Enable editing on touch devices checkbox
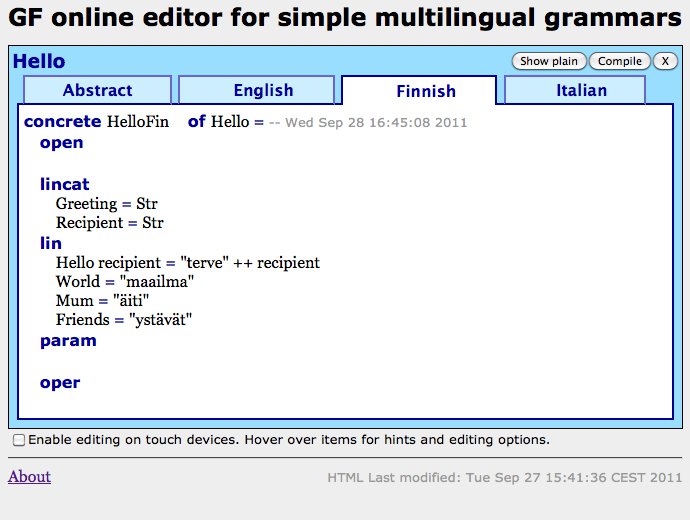The height and width of the screenshot is (520, 690). pos(19,440)
